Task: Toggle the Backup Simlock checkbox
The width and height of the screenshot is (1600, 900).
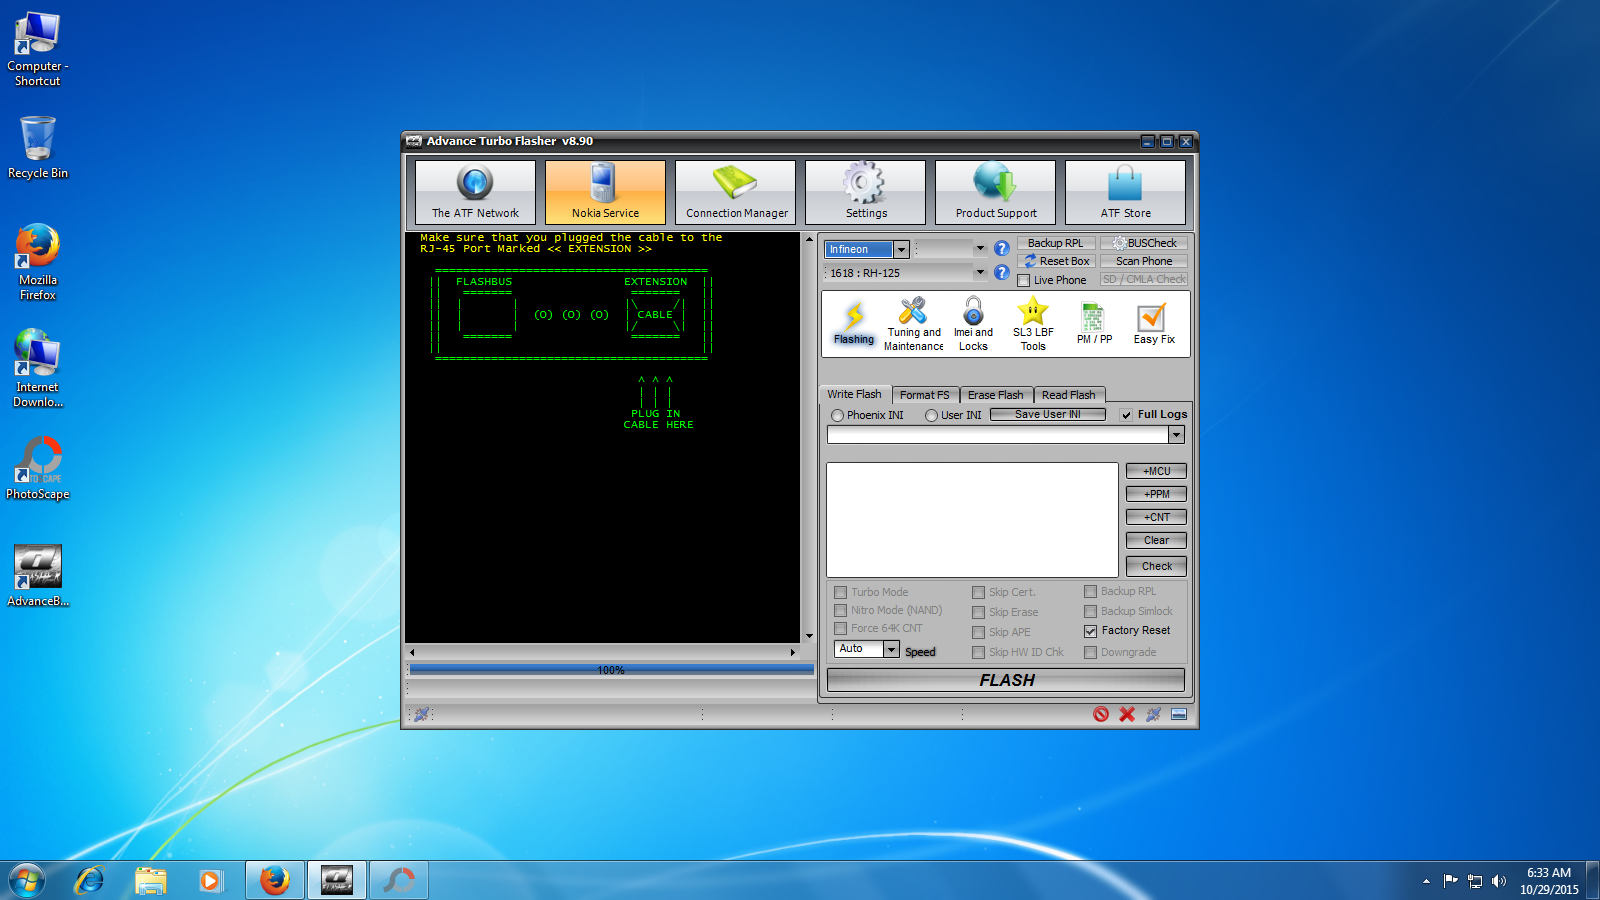Action: pos(1091,611)
